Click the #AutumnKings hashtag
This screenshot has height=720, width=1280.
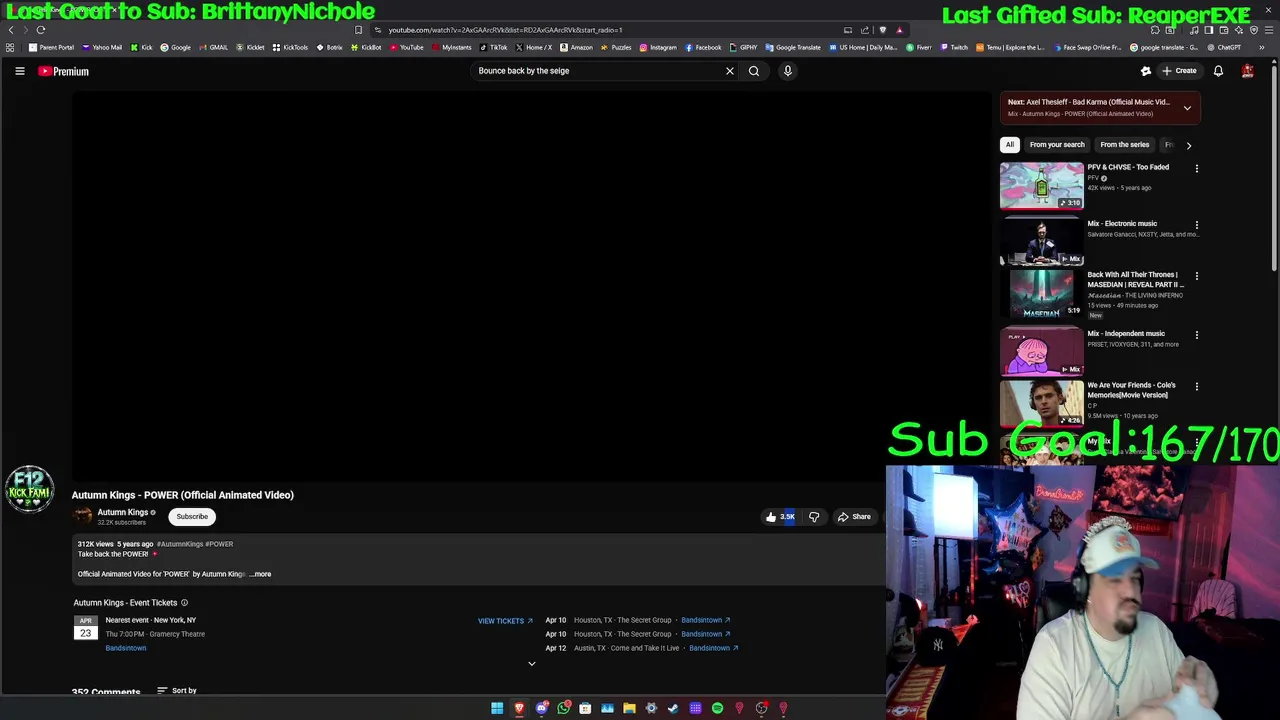pos(180,544)
